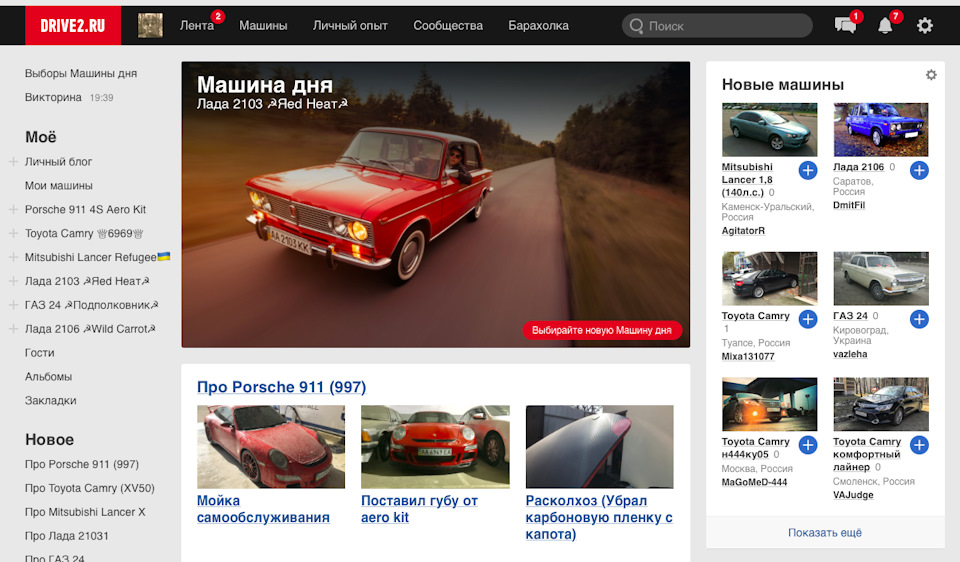Viewport: 960px width, 562px height.
Task: Open article Поставил губу от aero kit
Action: coord(419,509)
